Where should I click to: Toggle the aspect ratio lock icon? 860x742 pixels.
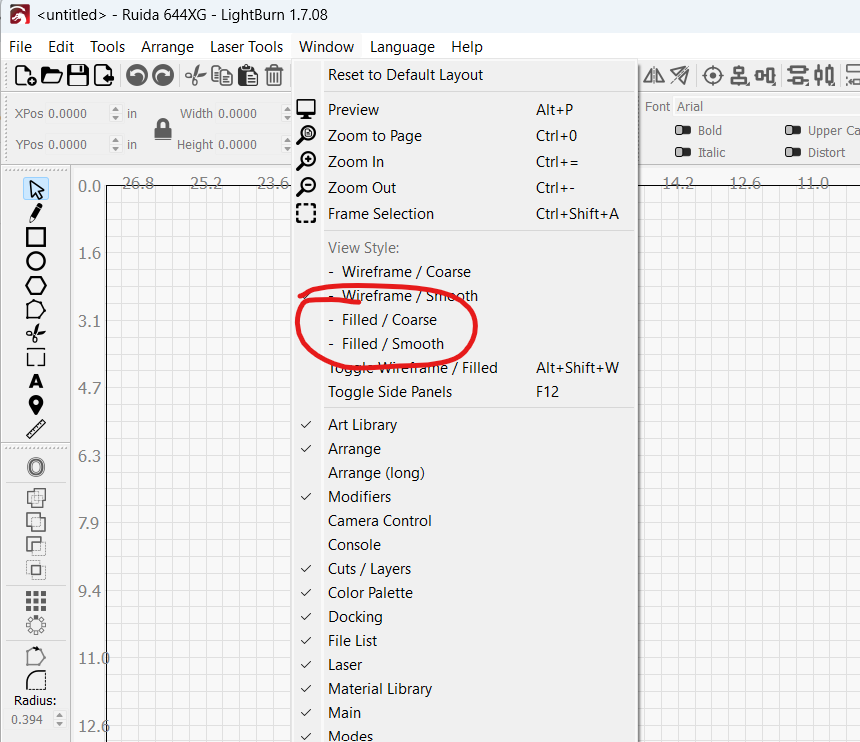[x=163, y=129]
